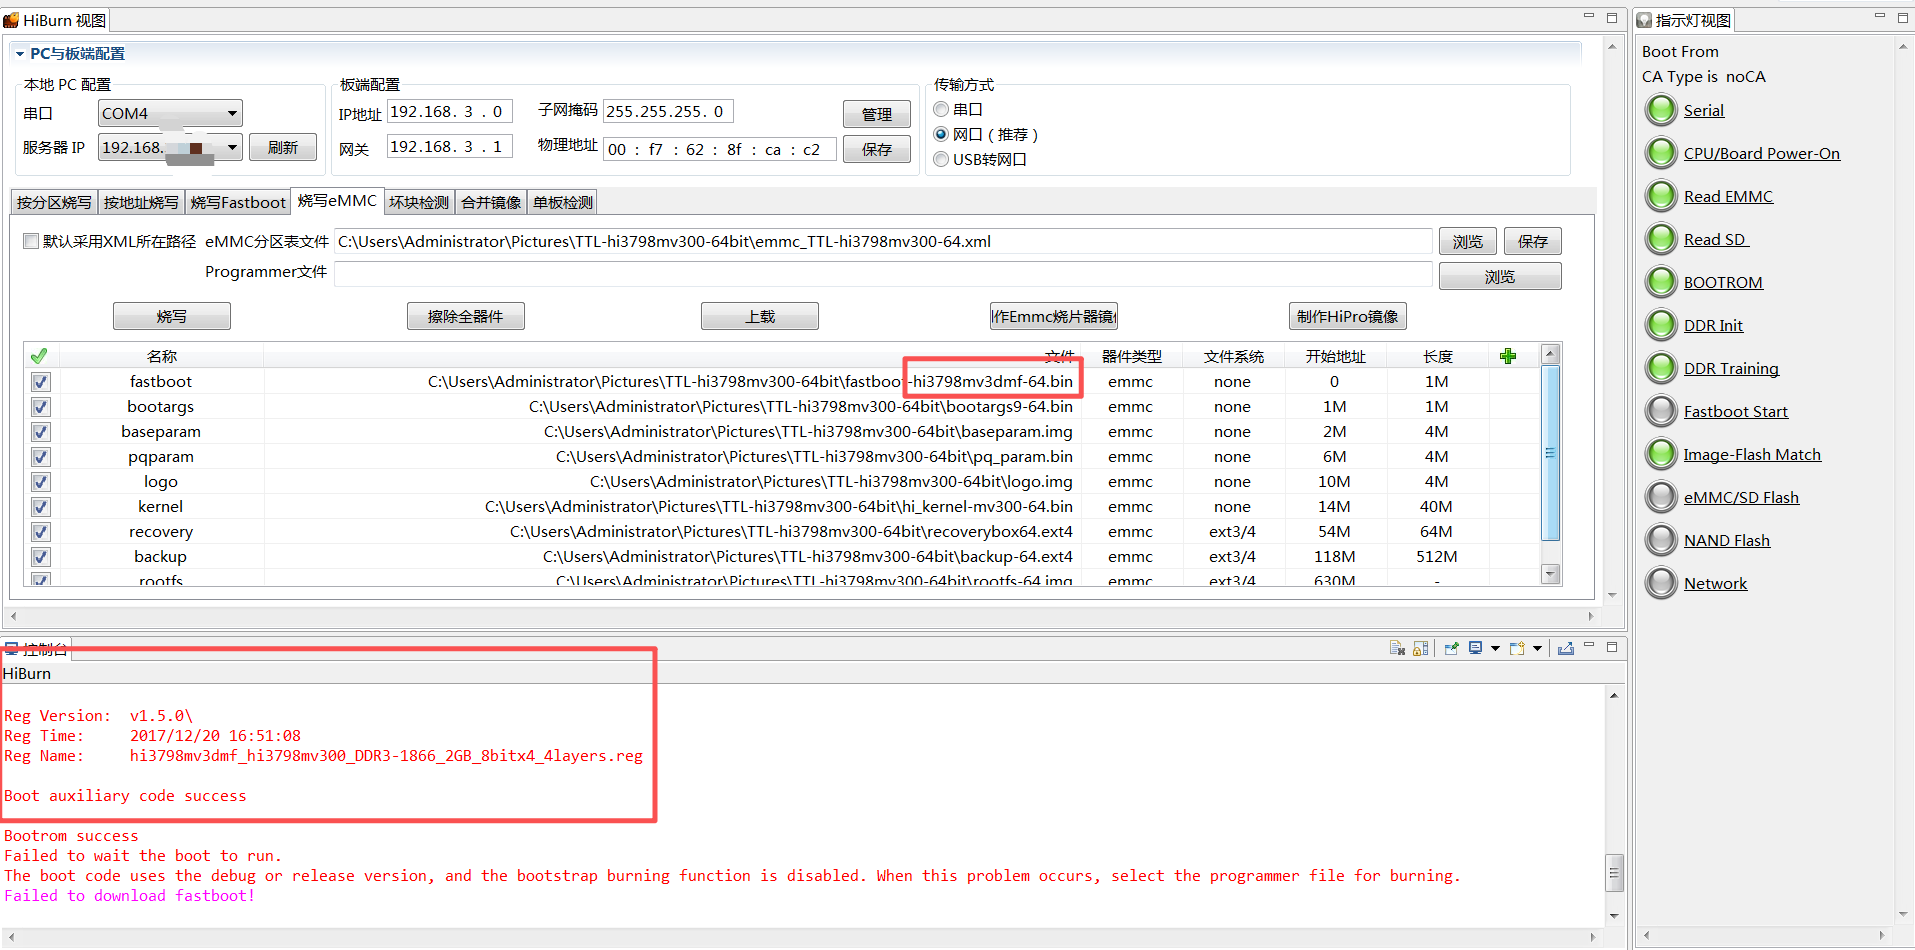Uncheck the recovery partition checkbox
The image size is (1915, 950).
pos(40,532)
